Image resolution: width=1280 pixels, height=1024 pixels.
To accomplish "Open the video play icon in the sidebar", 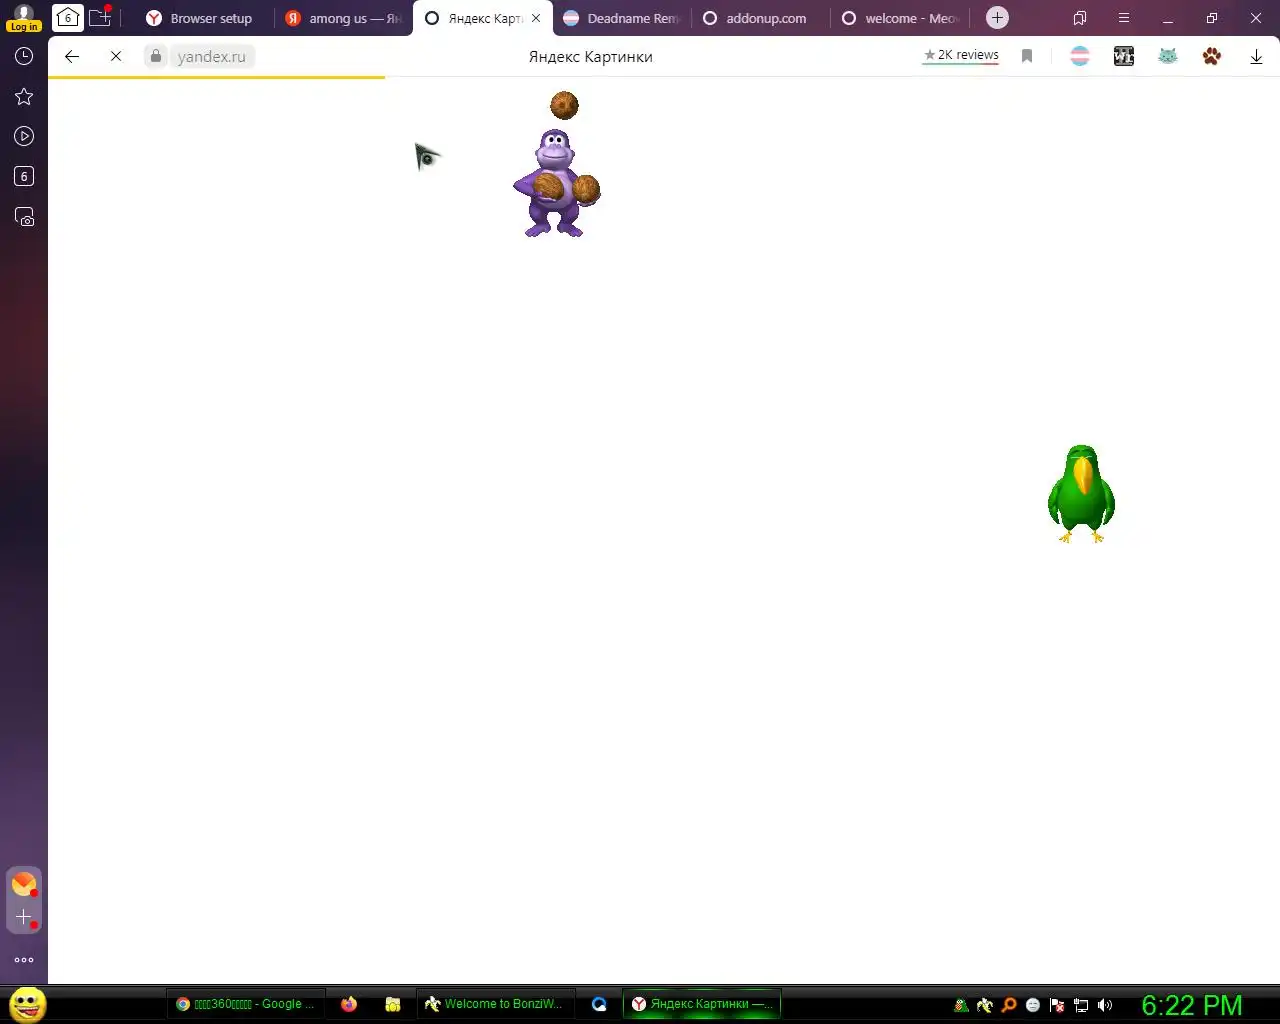I will (24, 136).
